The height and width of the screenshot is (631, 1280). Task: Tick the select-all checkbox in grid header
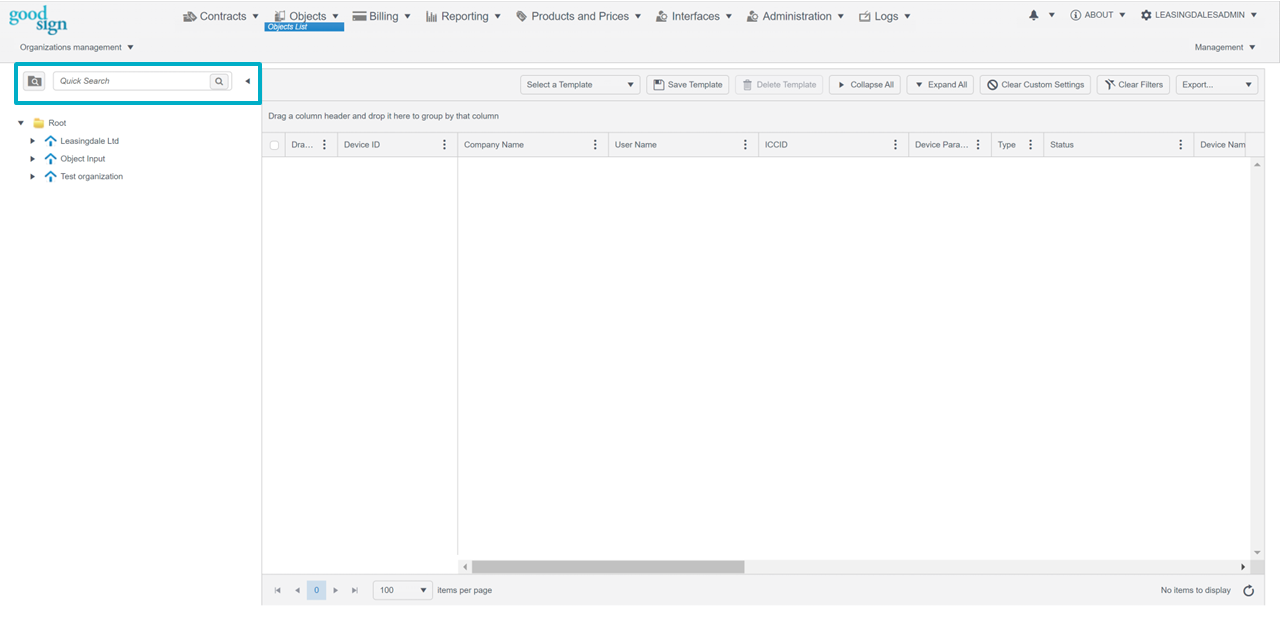click(274, 145)
